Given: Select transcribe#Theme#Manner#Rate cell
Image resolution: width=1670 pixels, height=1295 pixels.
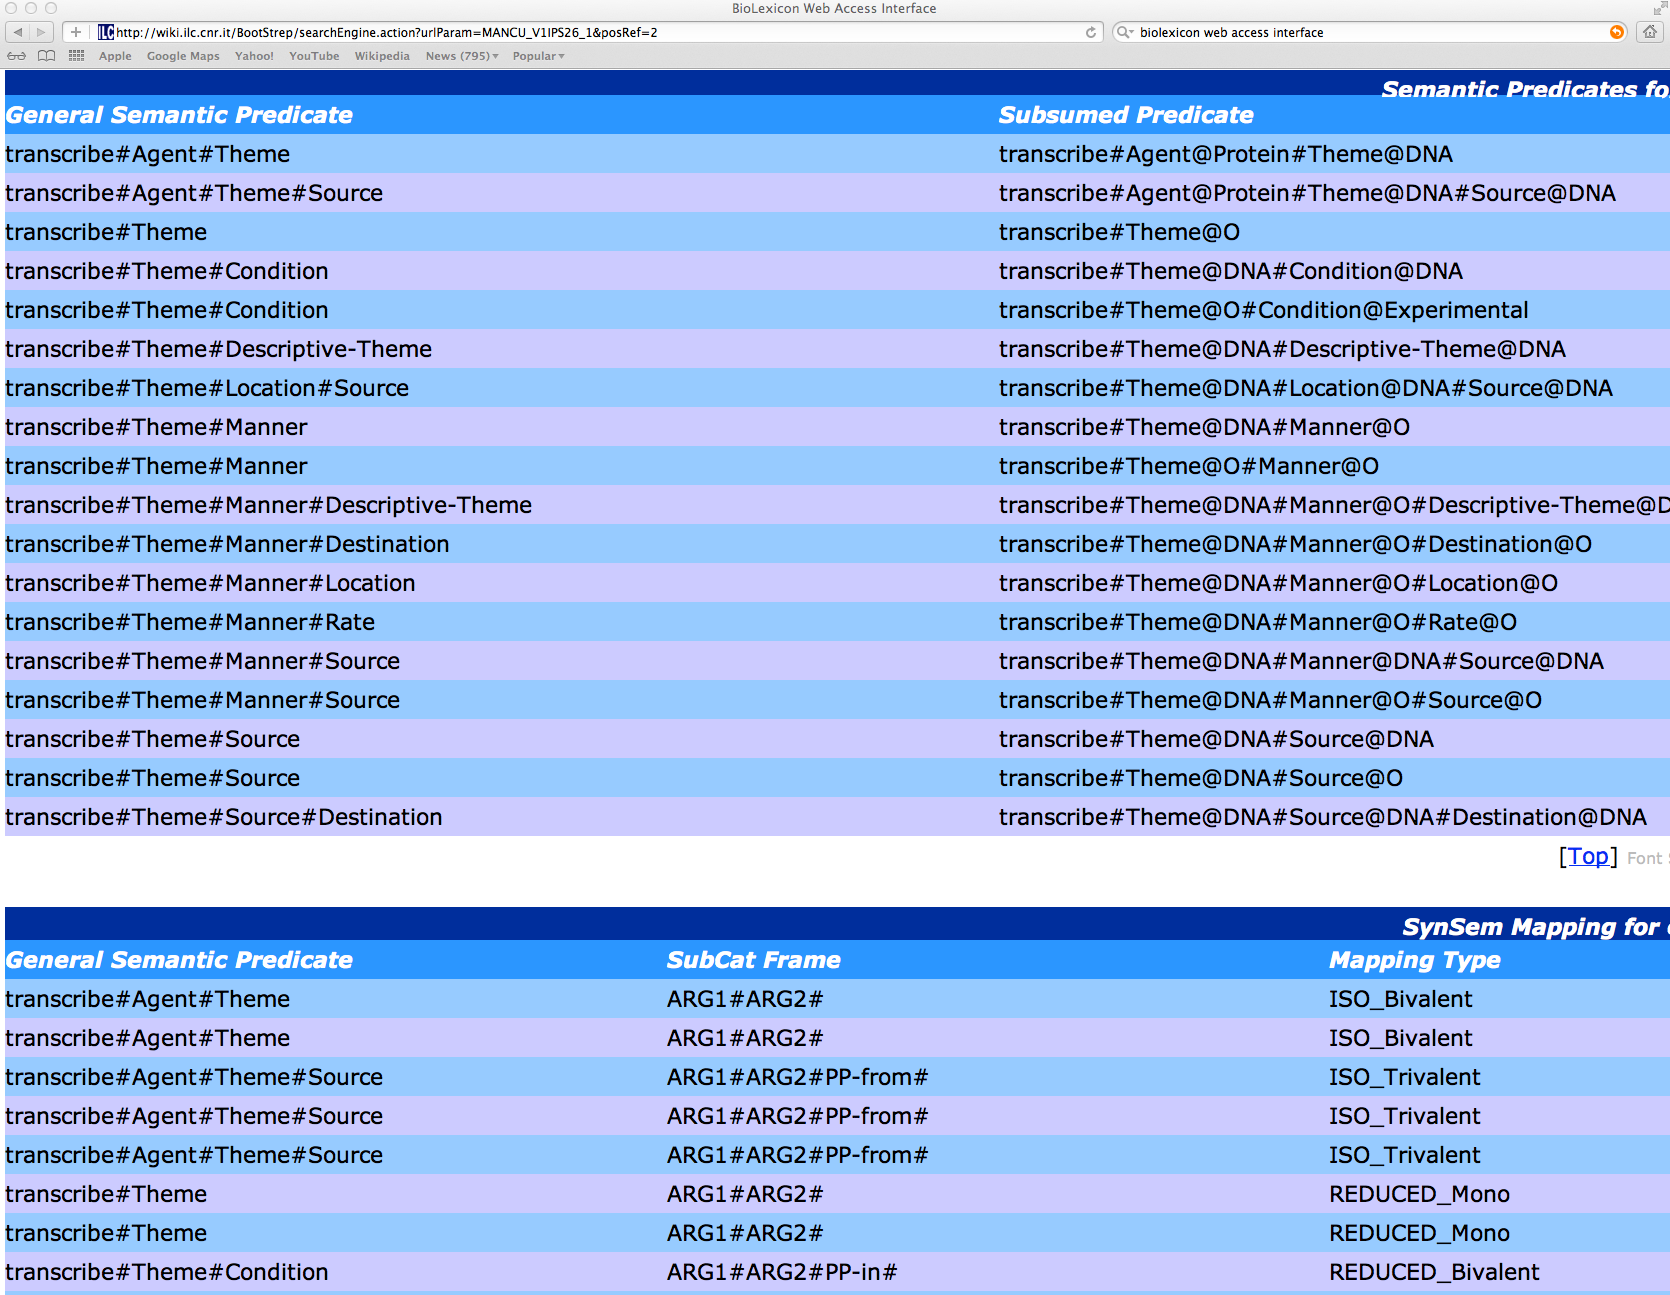Looking at the screenshot, I should [x=190, y=622].
